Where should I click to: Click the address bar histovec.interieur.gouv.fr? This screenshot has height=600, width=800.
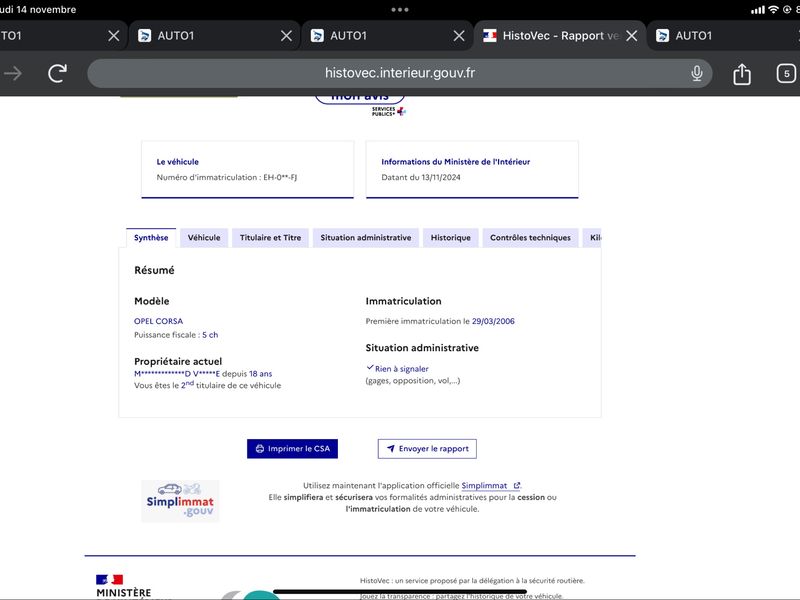coord(399,73)
